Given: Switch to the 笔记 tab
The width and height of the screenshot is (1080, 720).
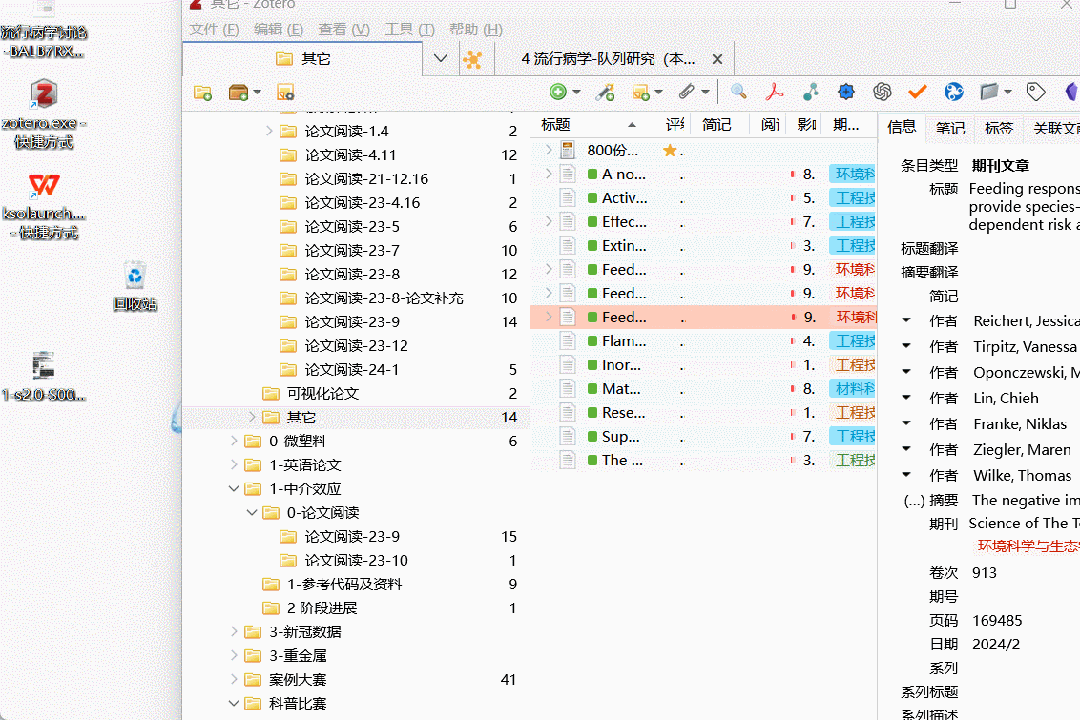Looking at the screenshot, I should 950,127.
